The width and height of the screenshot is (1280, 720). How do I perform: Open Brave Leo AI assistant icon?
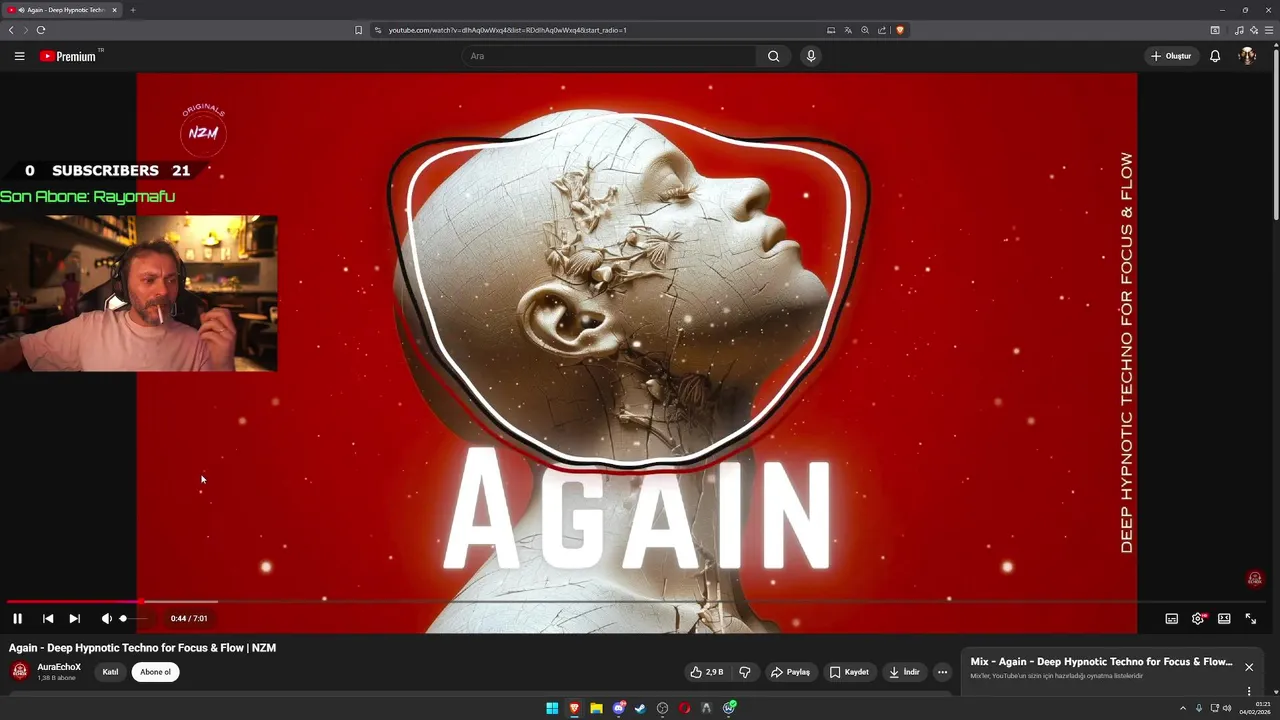pos(1254,30)
